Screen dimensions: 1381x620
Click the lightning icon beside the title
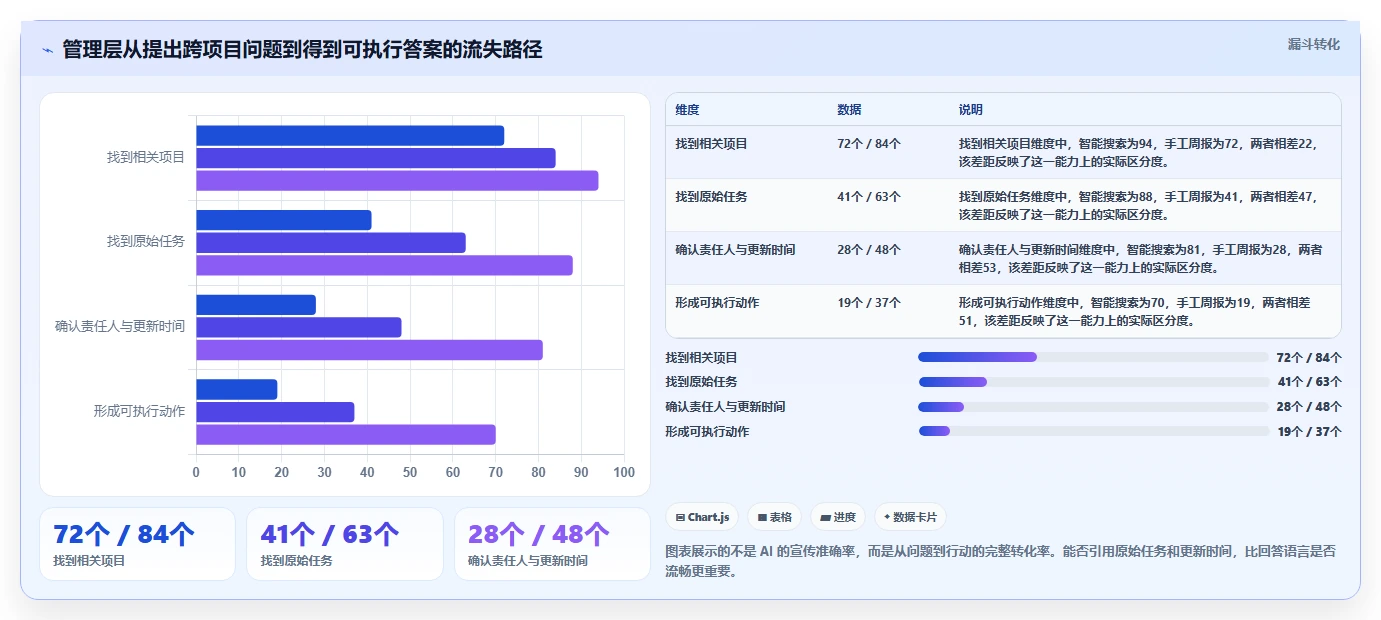(48, 50)
